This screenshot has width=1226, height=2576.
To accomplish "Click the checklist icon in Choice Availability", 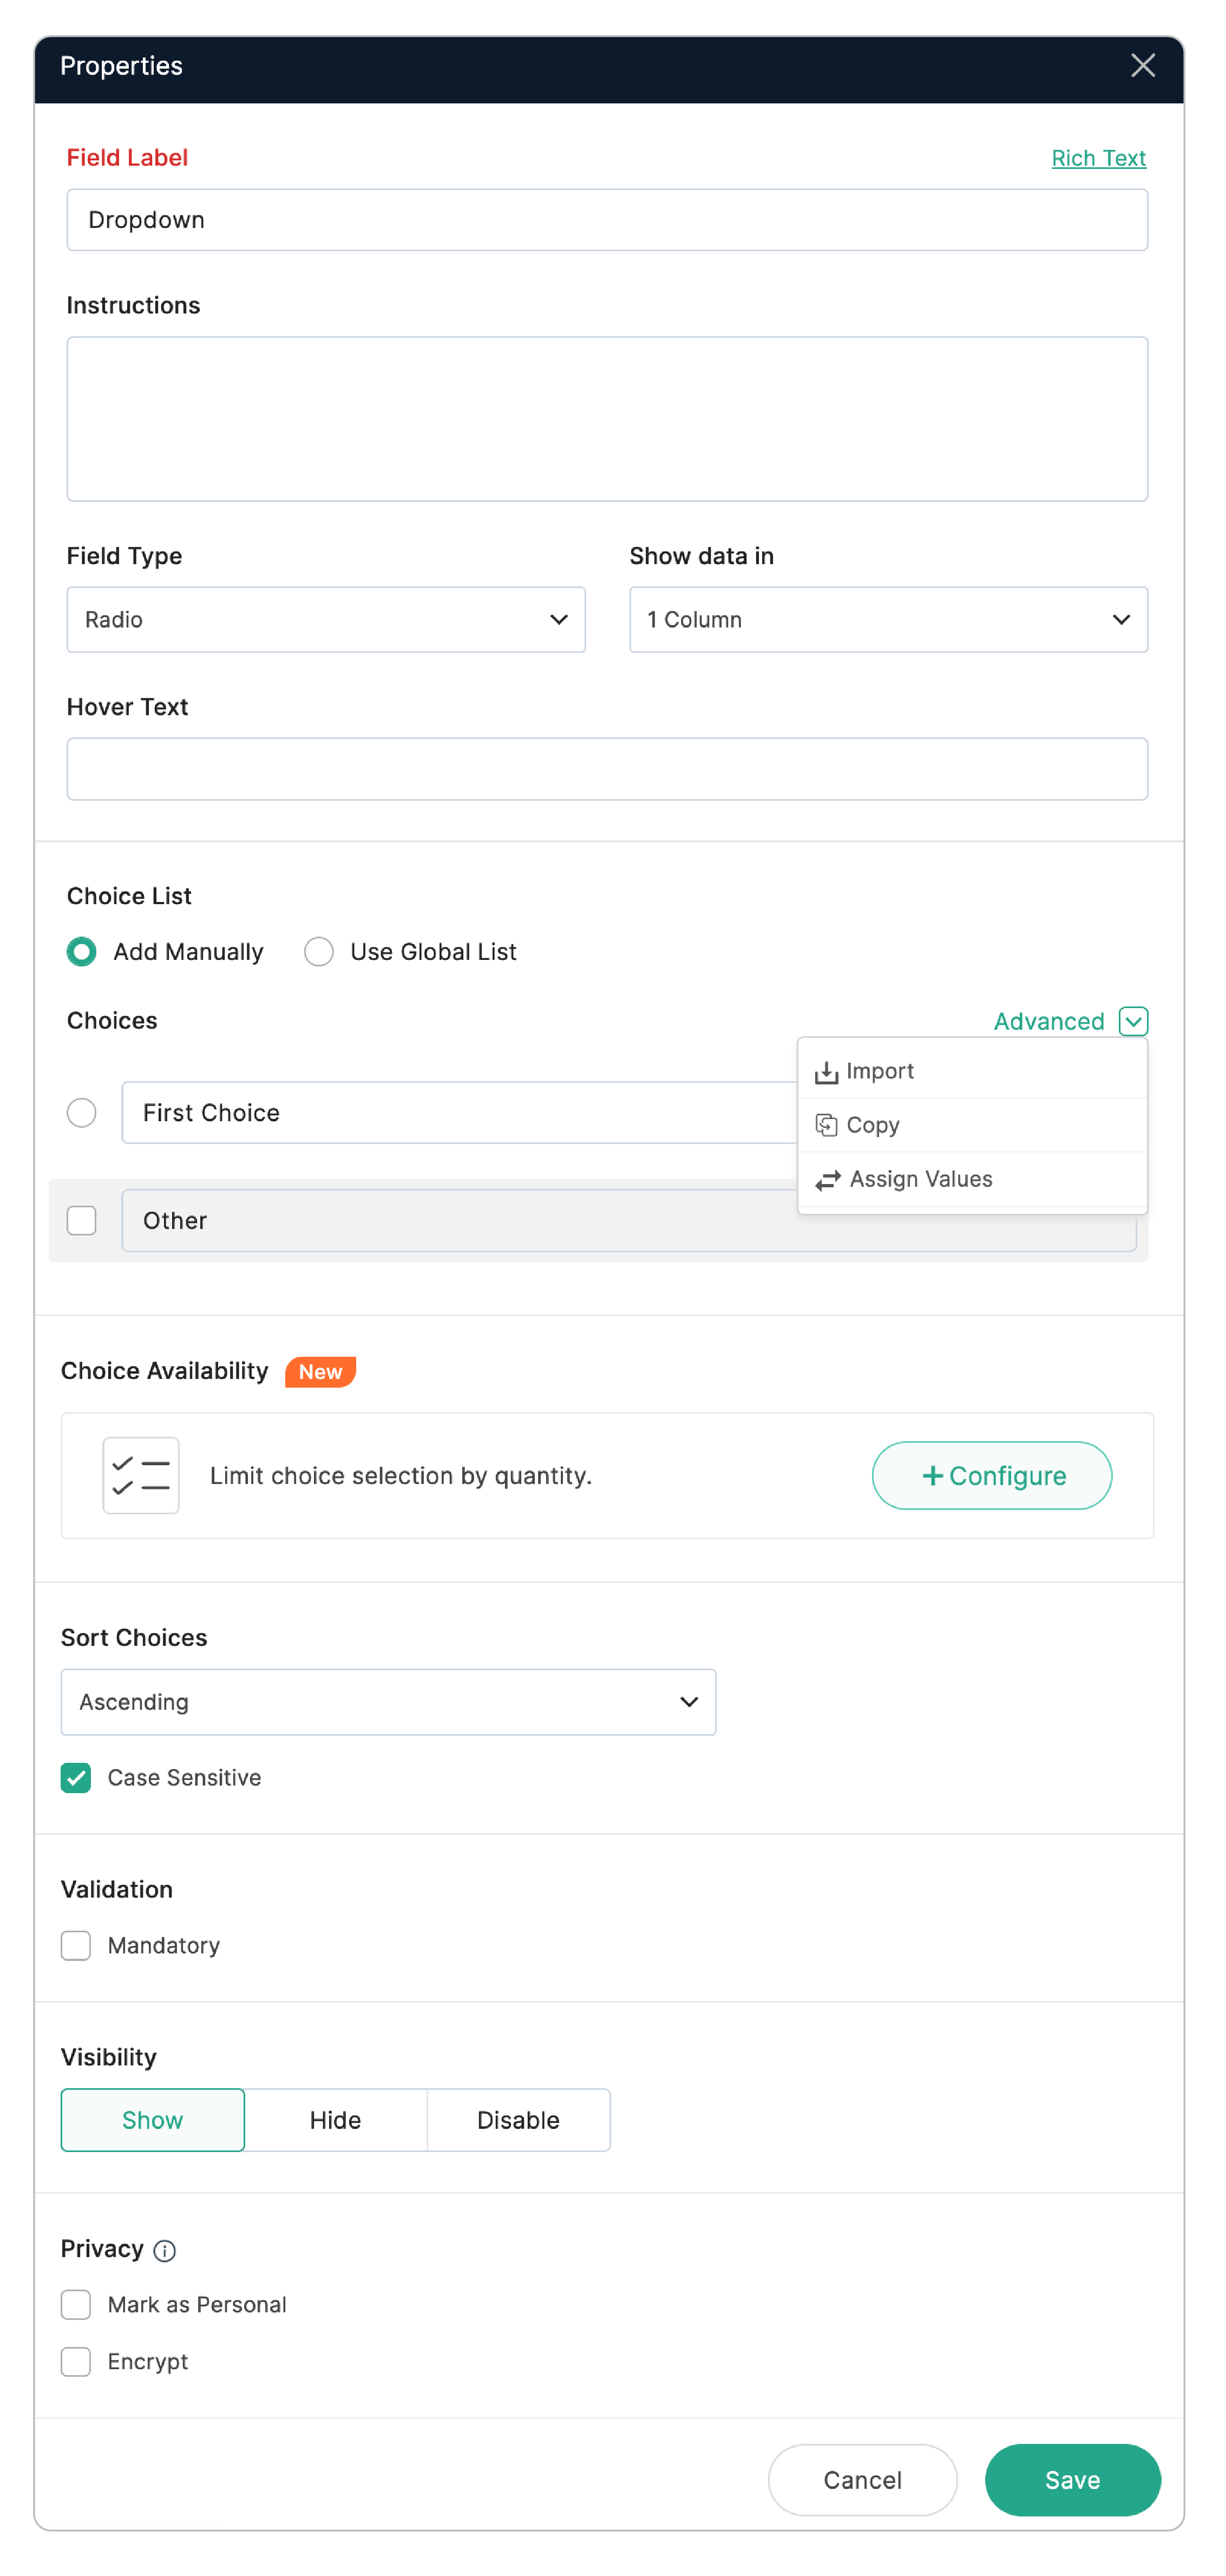I will (x=141, y=1476).
